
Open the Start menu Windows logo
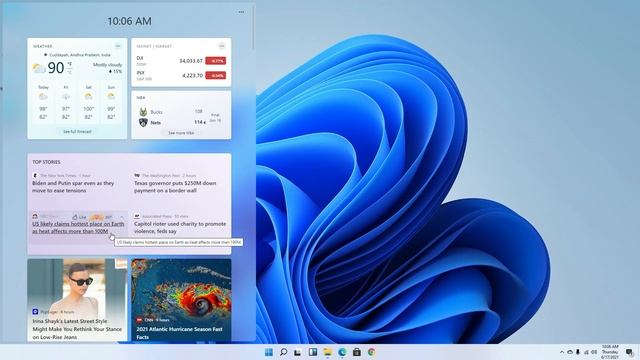click(269, 352)
